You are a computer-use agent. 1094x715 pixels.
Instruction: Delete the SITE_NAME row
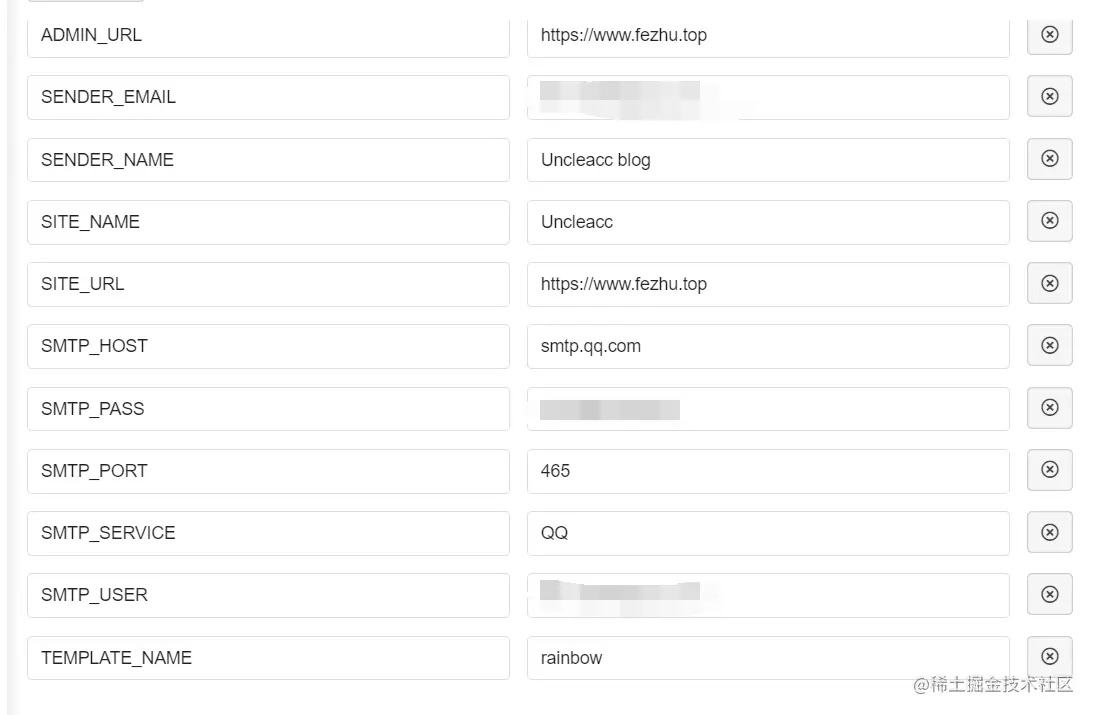pos(1049,221)
